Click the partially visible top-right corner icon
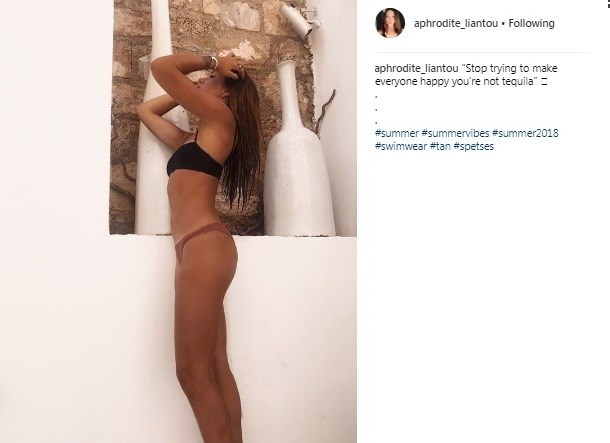Screen dimensions: 610x443 607,2
